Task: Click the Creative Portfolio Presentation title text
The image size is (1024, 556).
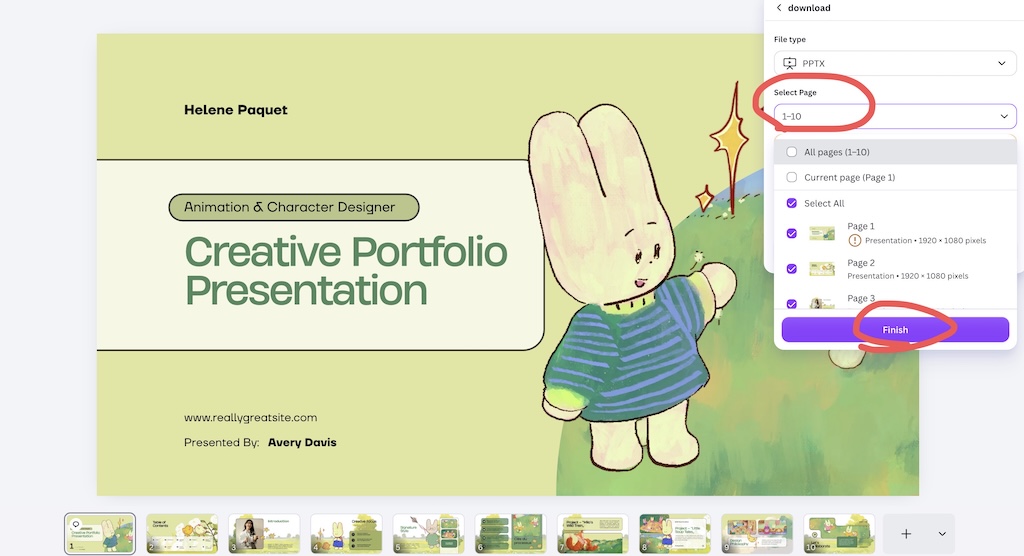Action: (x=345, y=270)
